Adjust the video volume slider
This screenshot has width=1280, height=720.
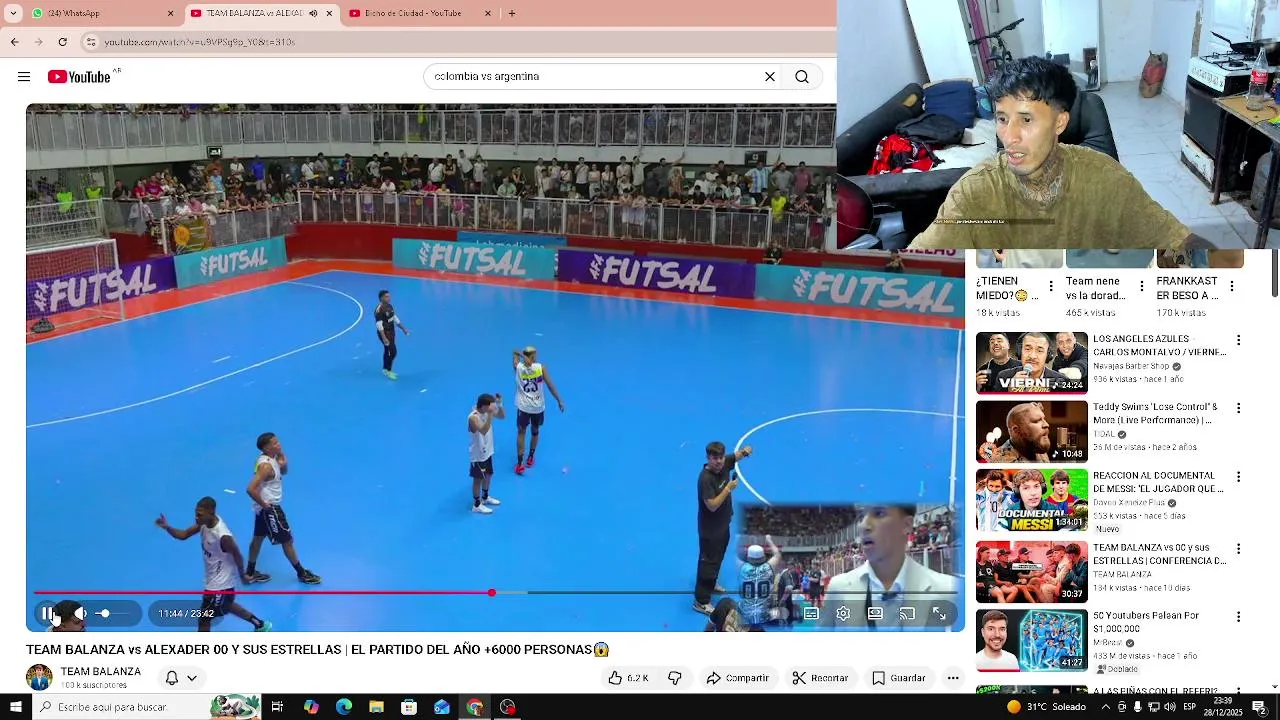click(113, 613)
